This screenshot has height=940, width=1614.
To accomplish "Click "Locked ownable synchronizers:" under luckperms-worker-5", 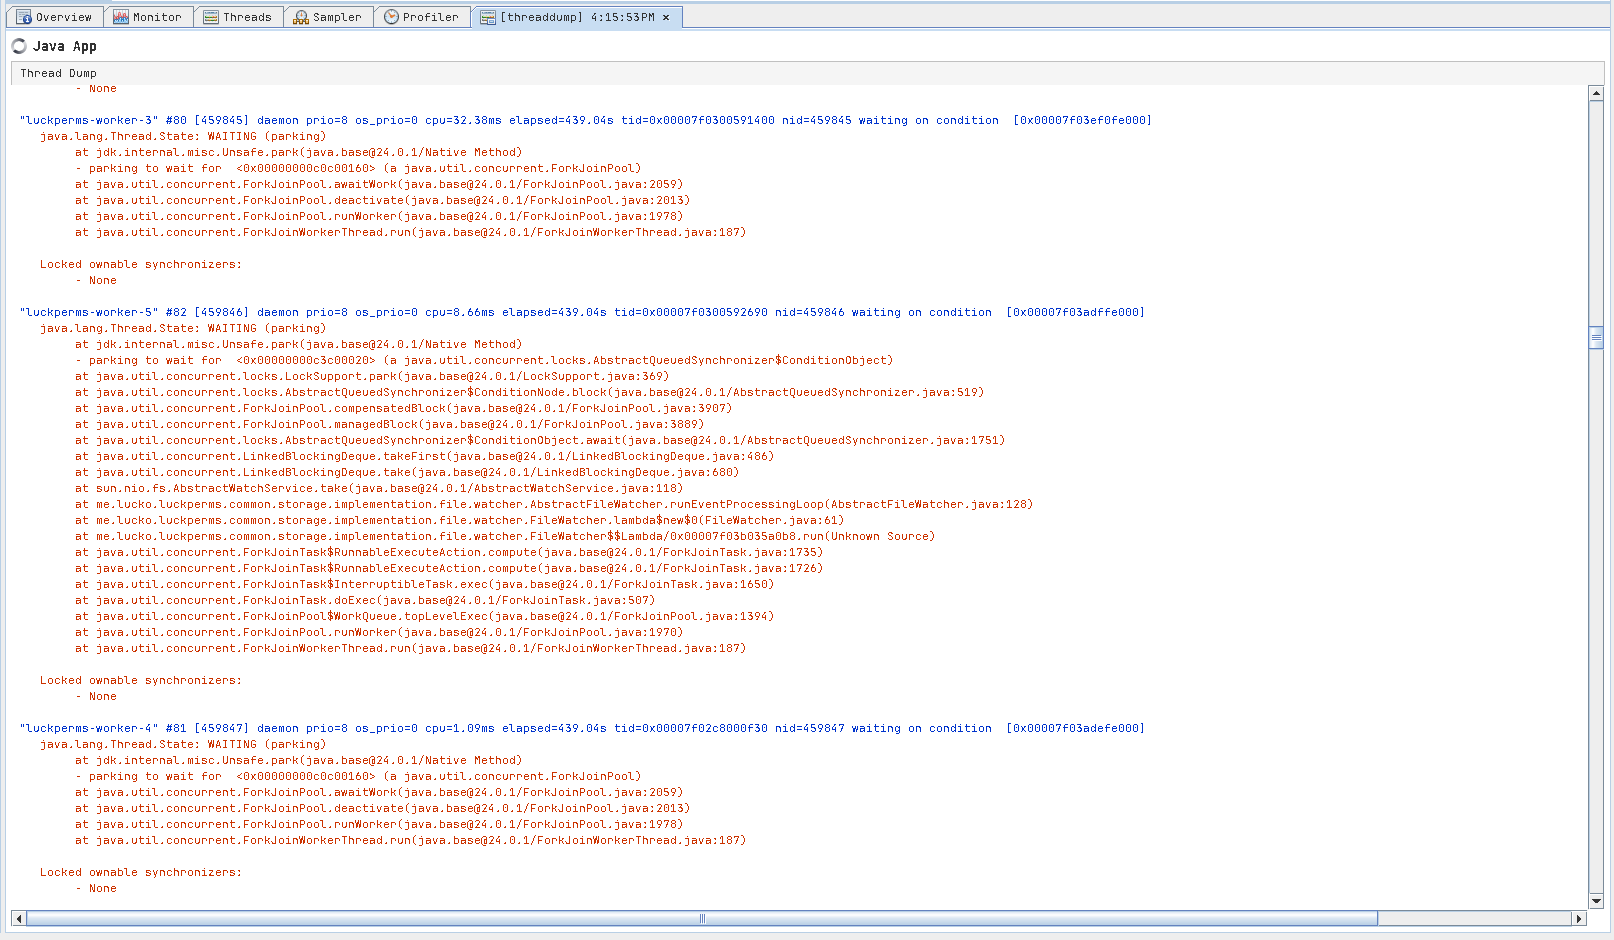I will point(141,680).
